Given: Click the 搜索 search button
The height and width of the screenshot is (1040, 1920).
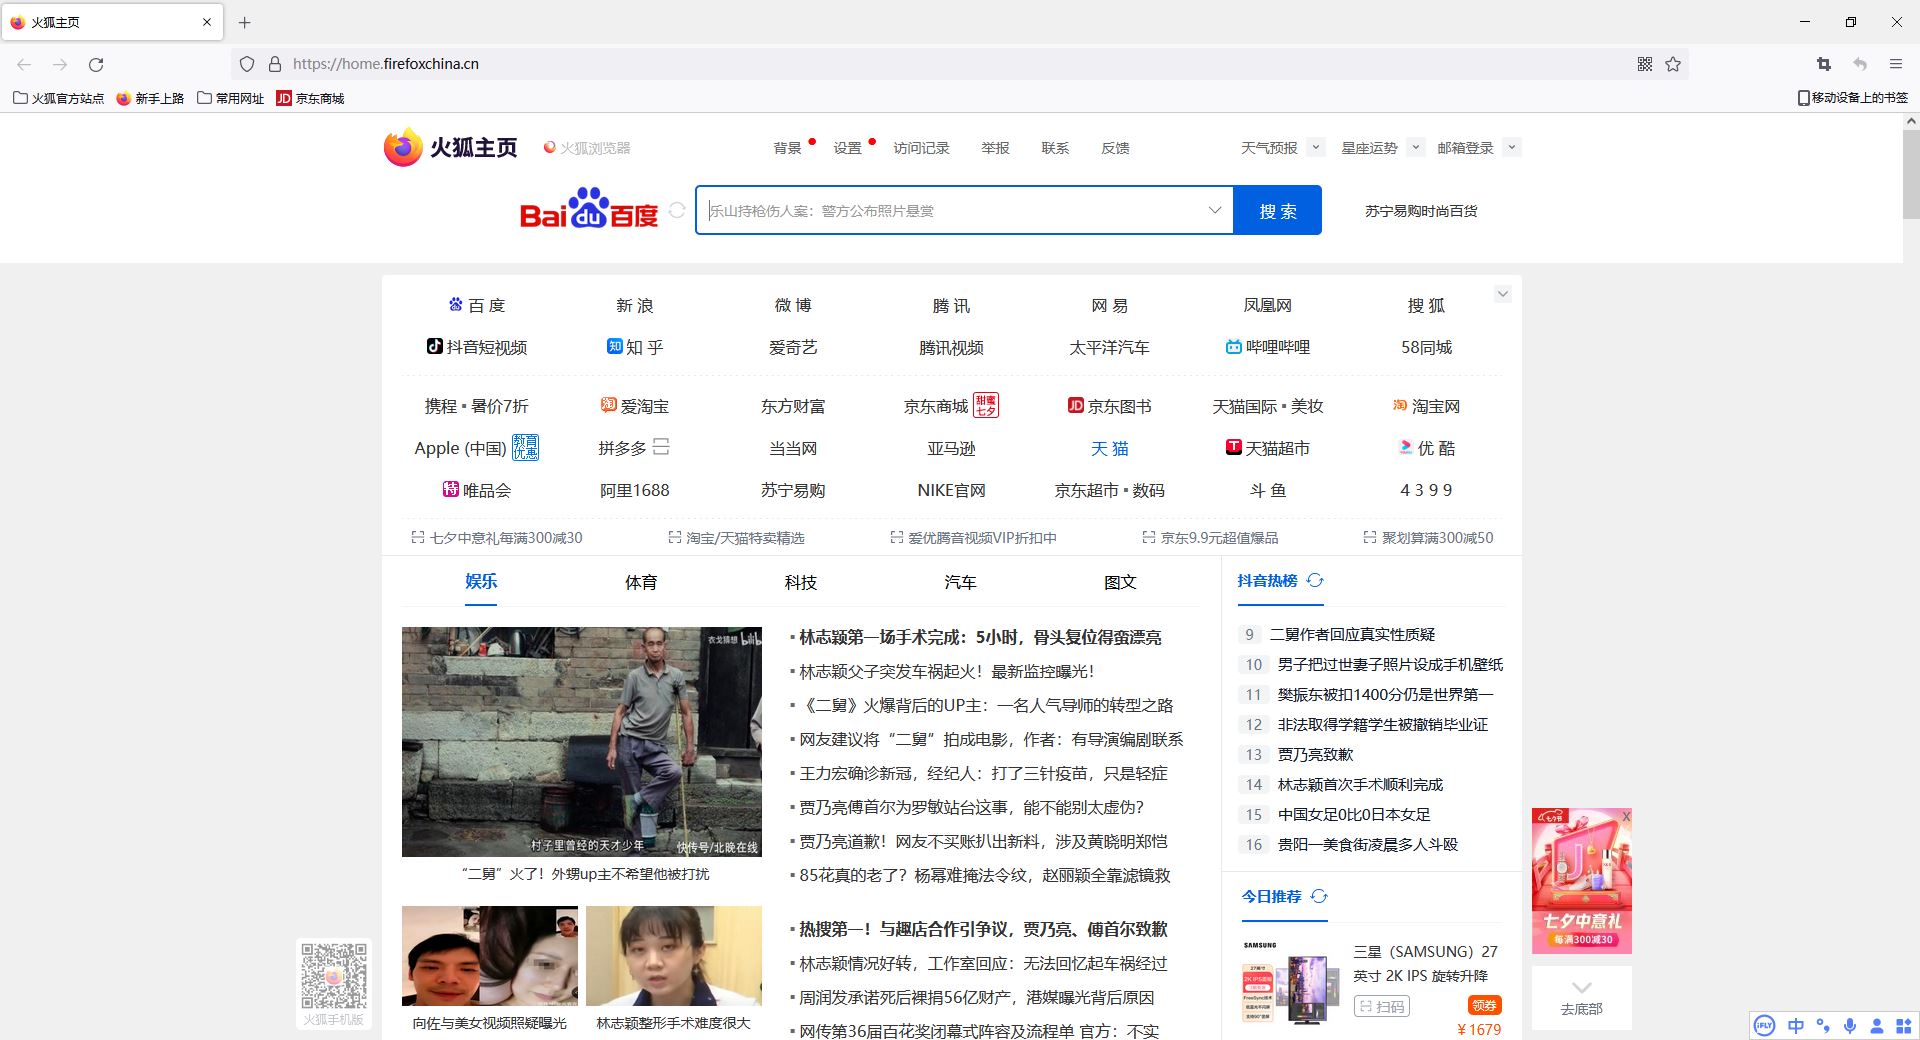Looking at the screenshot, I should point(1277,210).
